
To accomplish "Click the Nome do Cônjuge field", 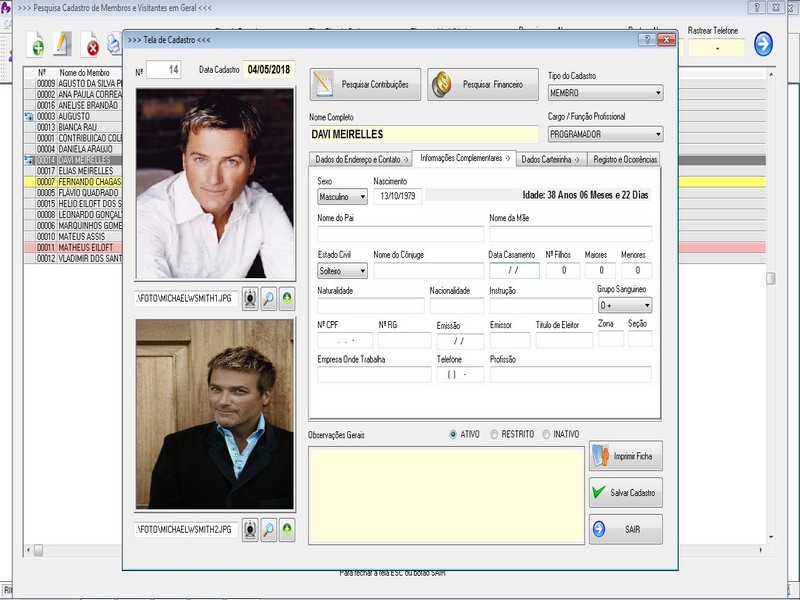I will tap(429, 271).
